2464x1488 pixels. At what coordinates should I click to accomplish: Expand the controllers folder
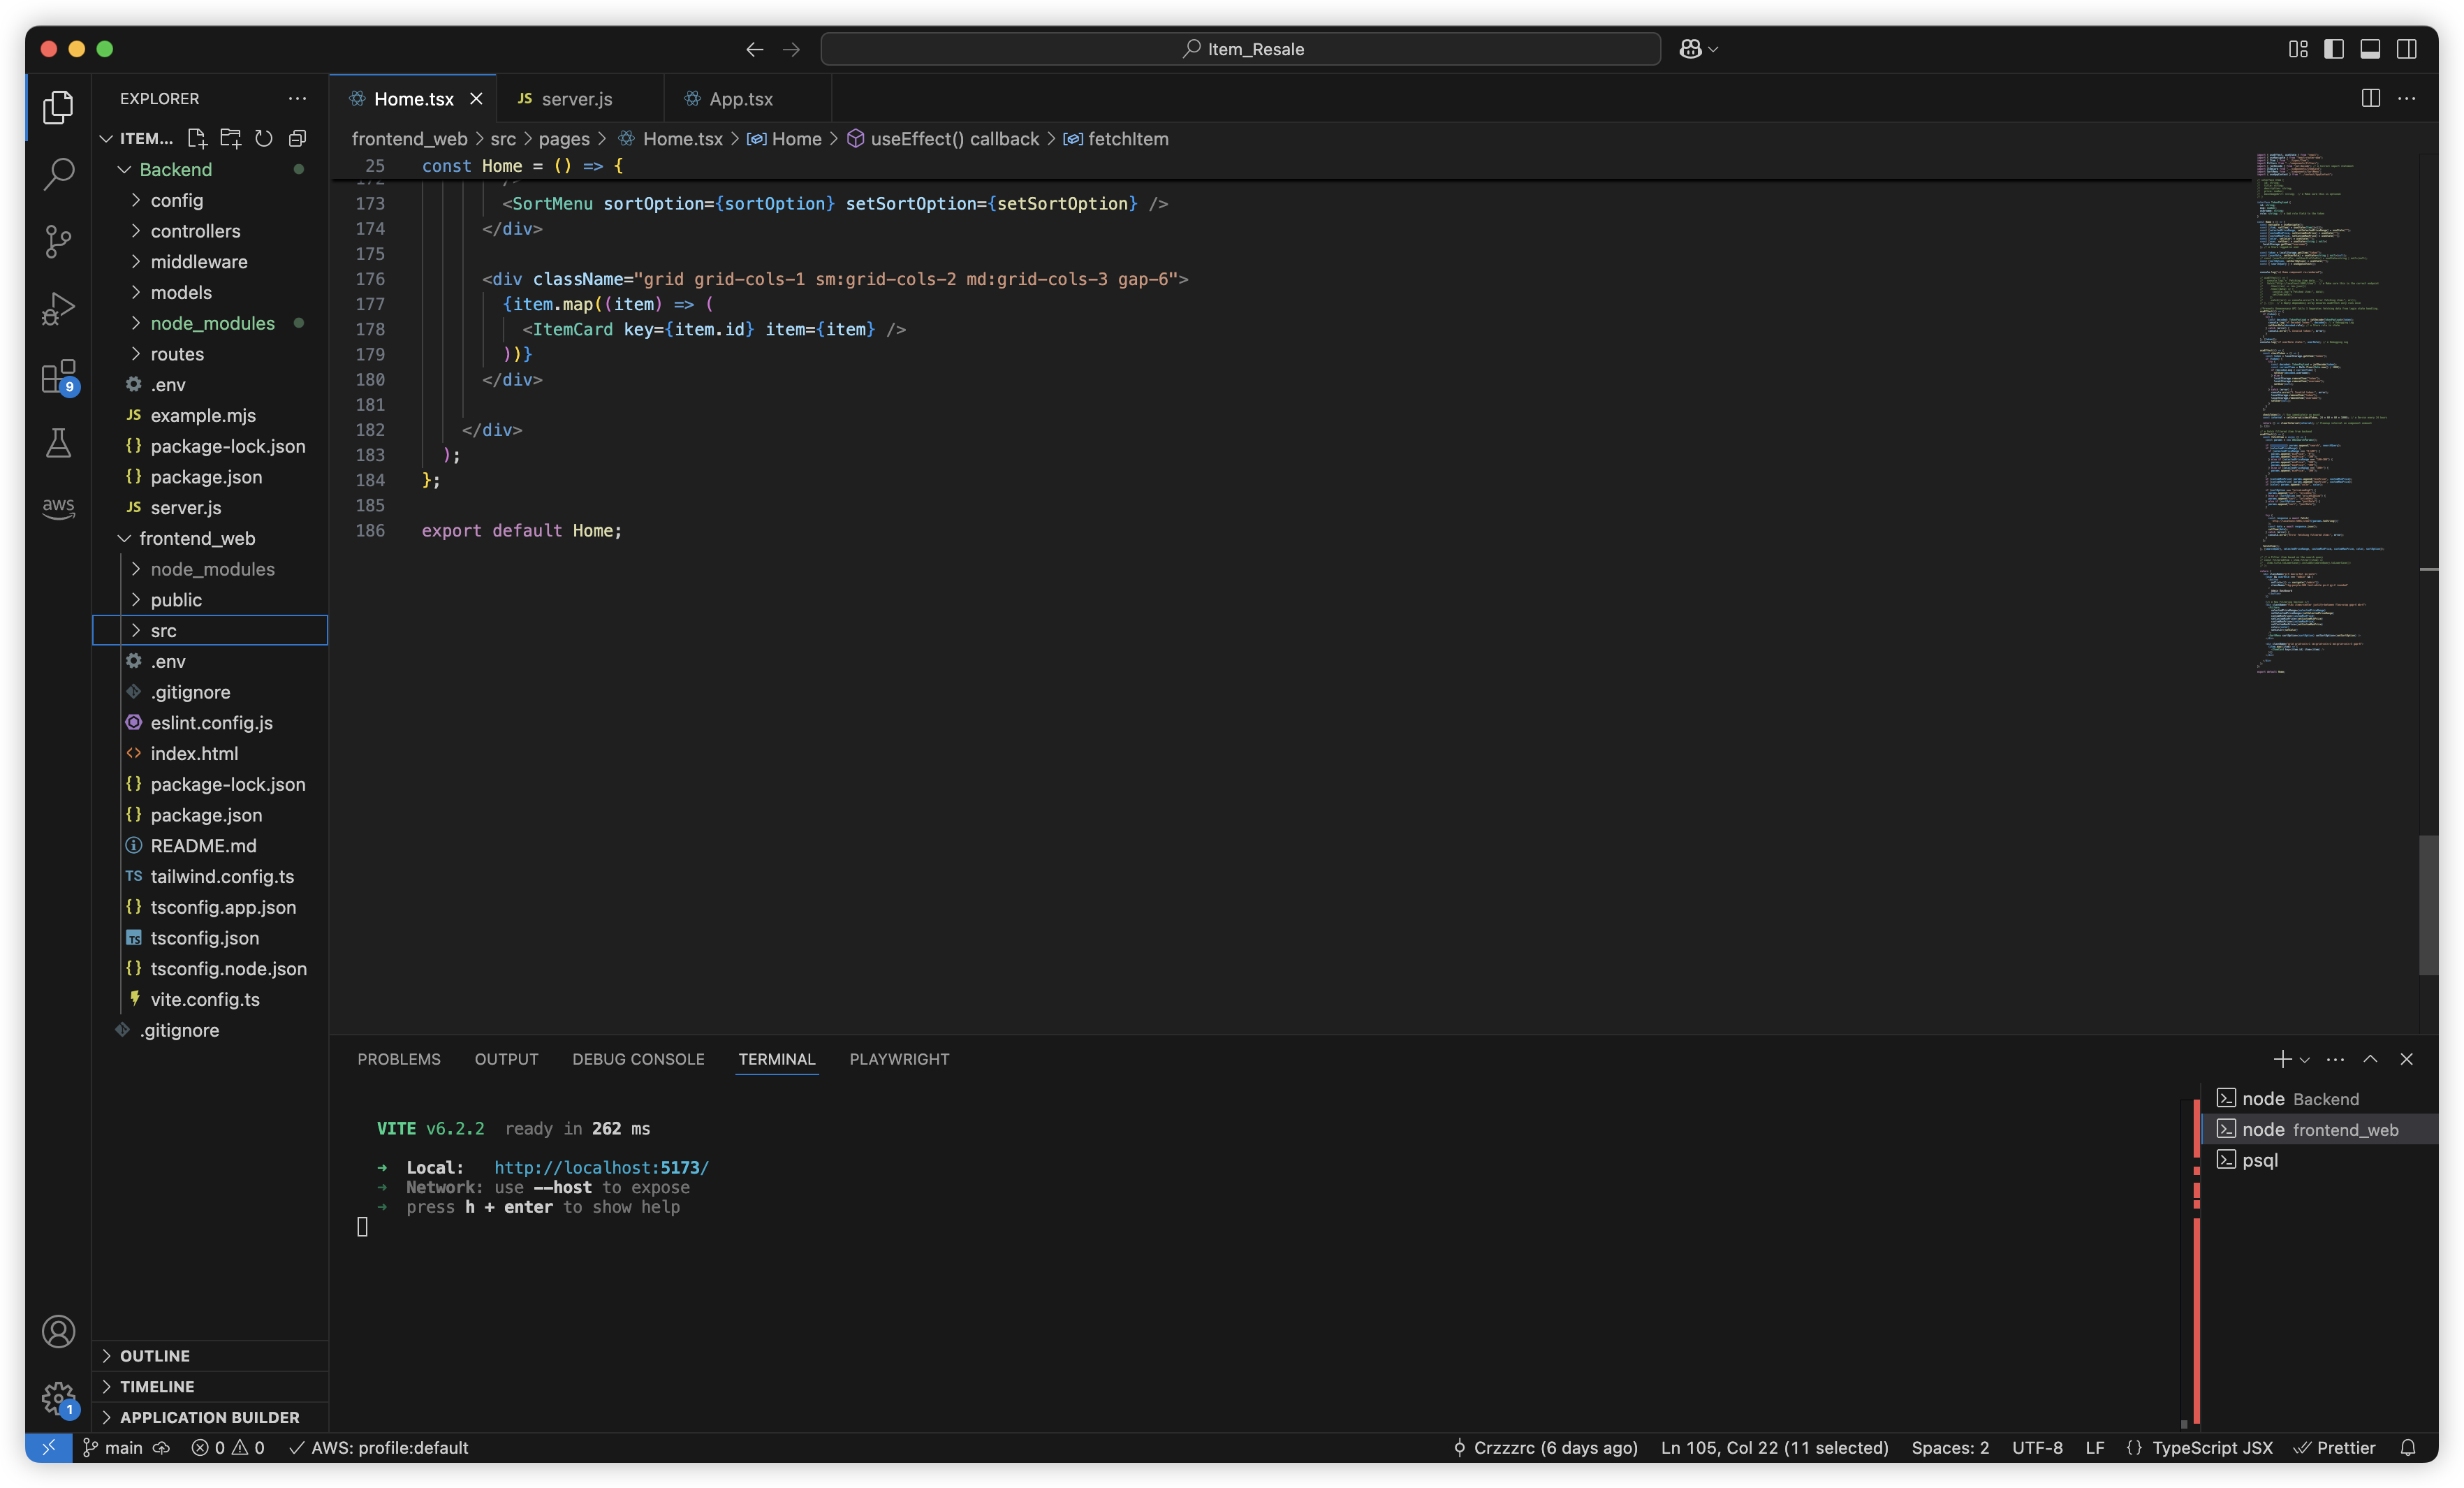pyautogui.click(x=210, y=231)
